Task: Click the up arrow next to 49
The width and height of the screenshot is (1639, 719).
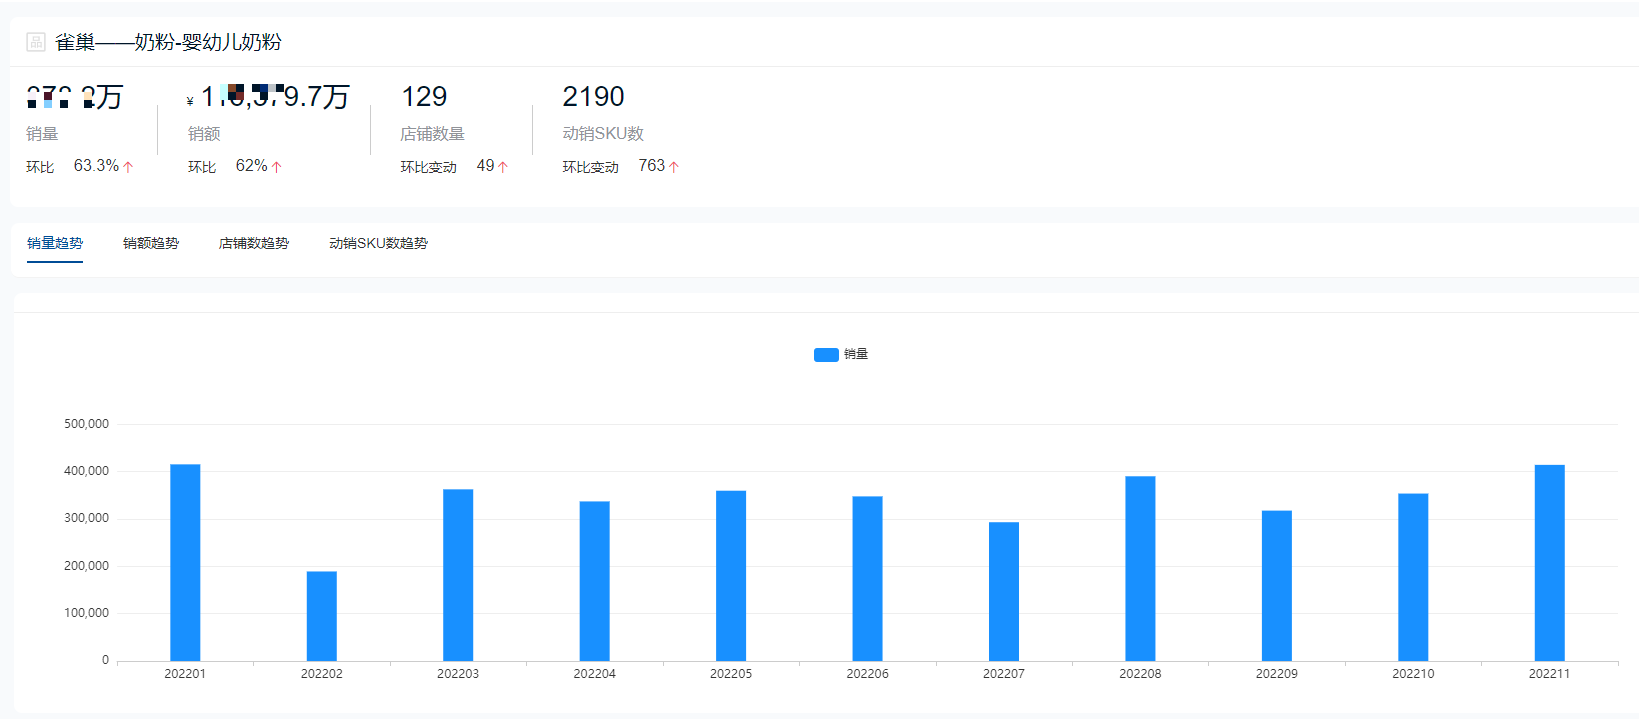Action: click(503, 167)
